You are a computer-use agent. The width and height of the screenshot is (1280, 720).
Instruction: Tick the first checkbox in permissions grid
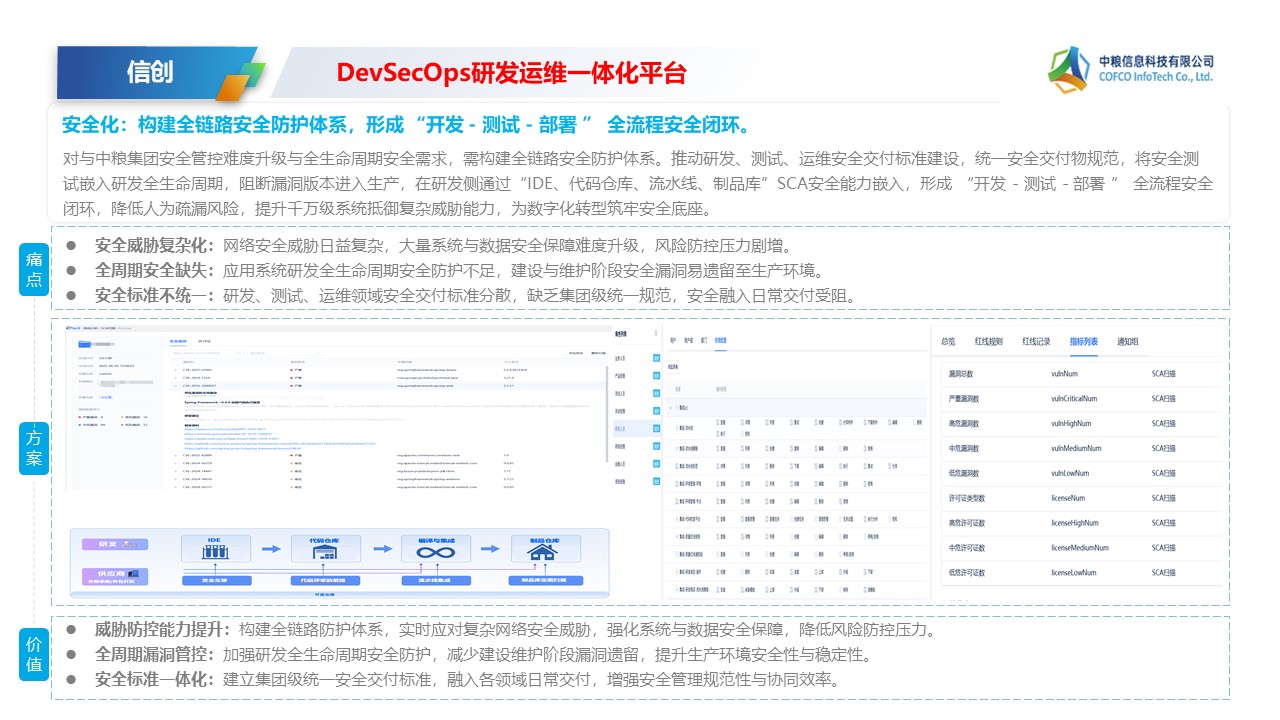click(x=717, y=423)
